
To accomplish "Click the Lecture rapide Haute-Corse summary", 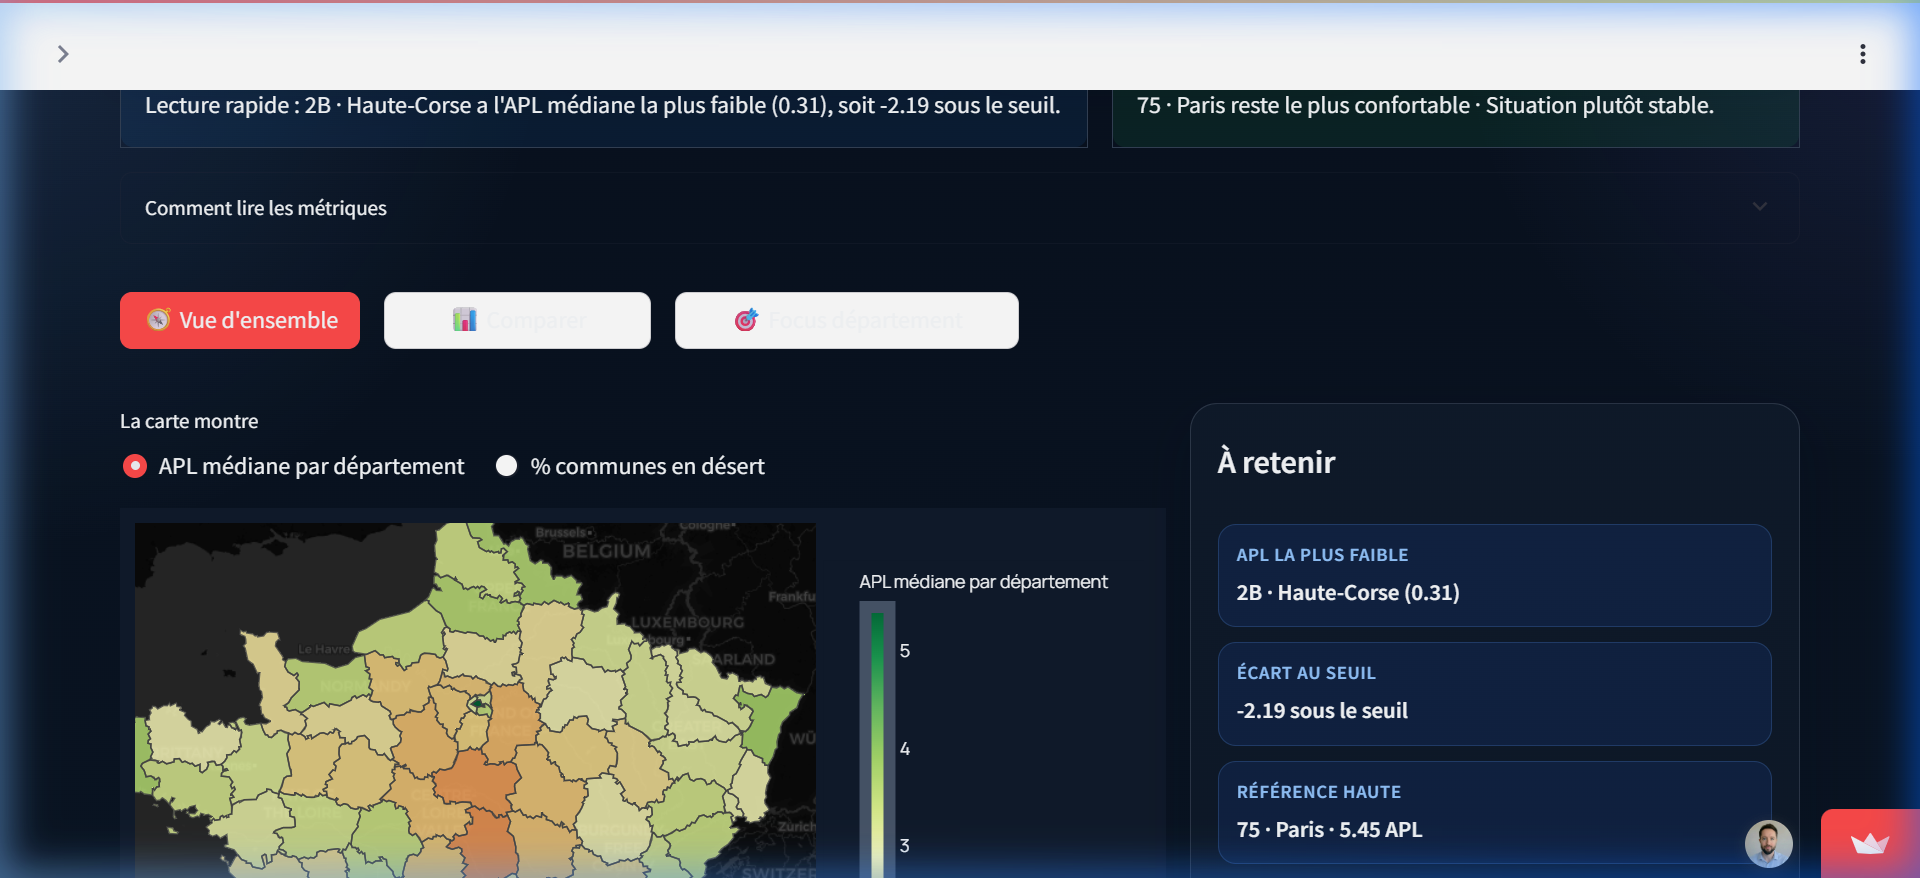I will [603, 105].
